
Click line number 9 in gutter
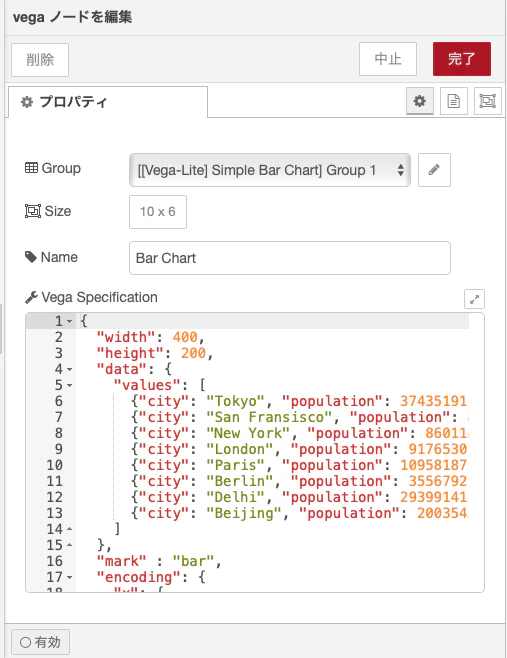click(x=58, y=449)
